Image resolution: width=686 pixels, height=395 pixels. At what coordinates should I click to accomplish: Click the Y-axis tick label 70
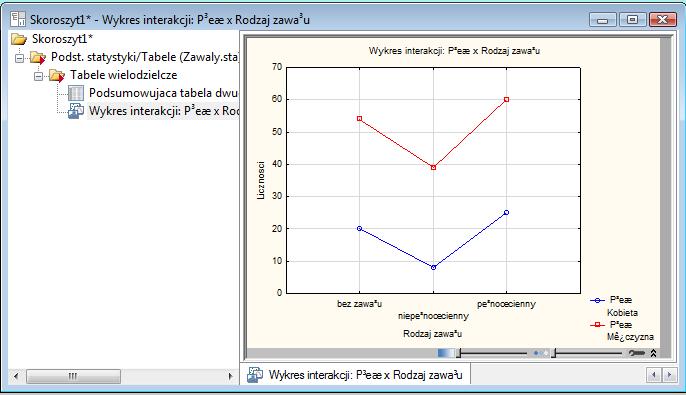click(277, 67)
